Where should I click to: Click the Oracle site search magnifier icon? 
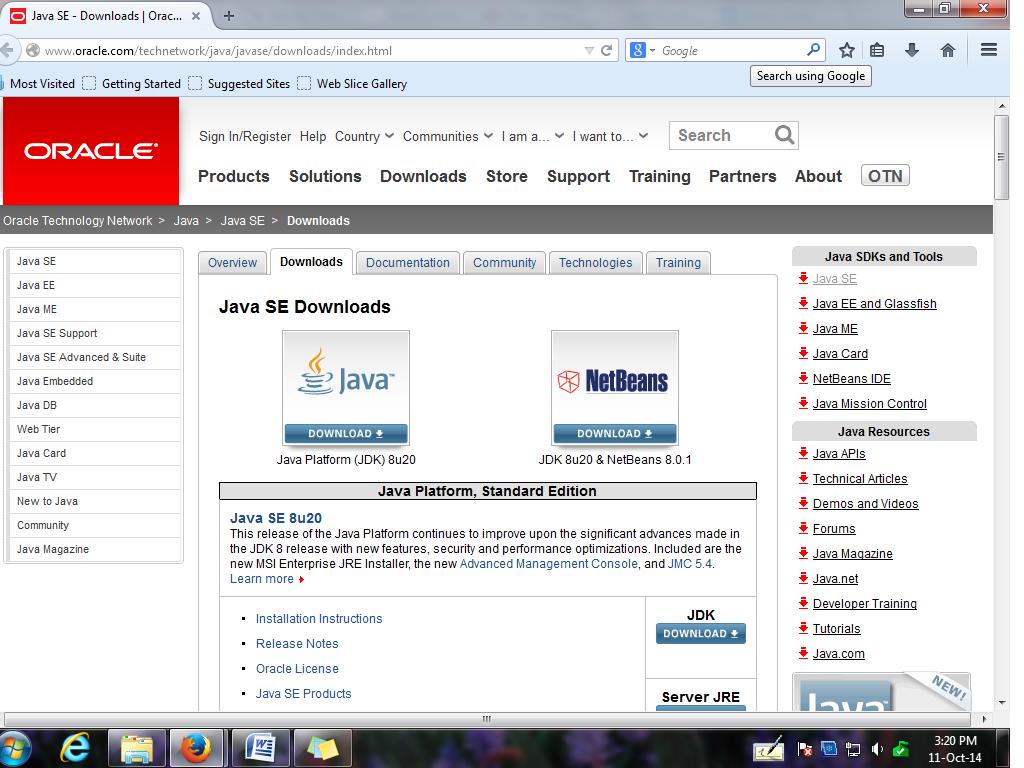[784, 135]
